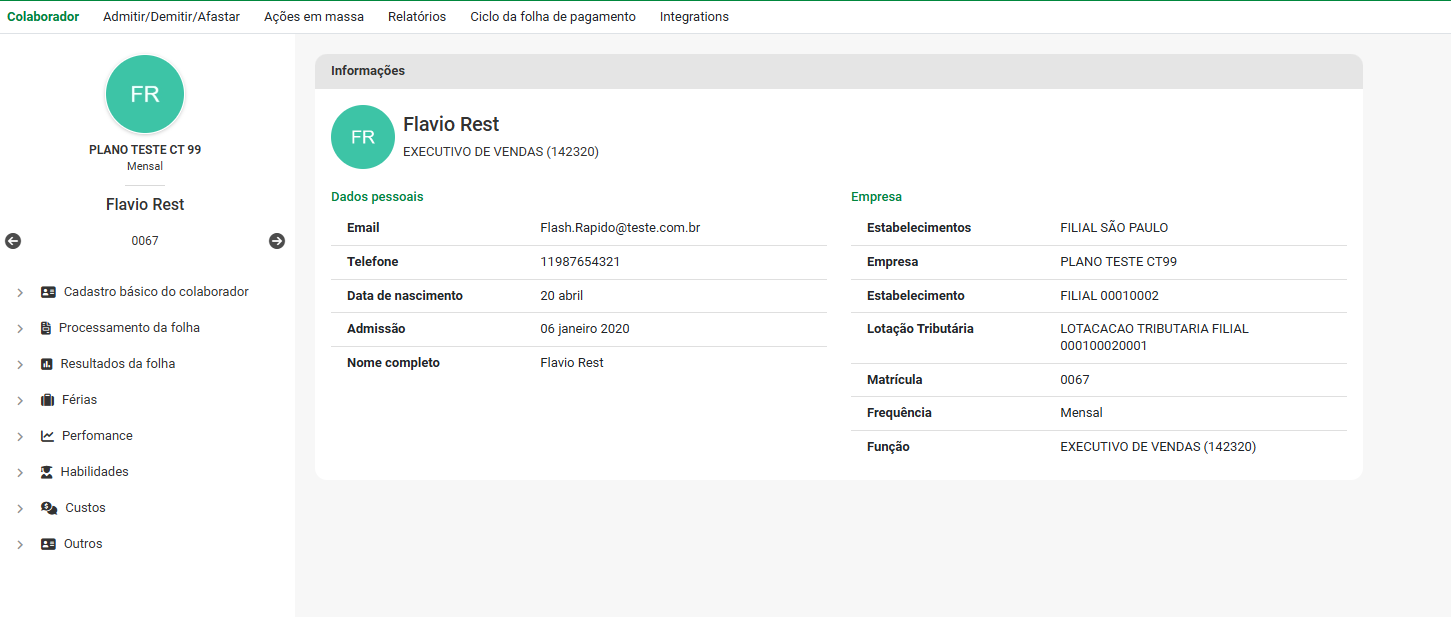Click the suitcase icon beside Férias
Image resolution: width=1451 pixels, height=617 pixels.
pyautogui.click(x=47, y=400)
